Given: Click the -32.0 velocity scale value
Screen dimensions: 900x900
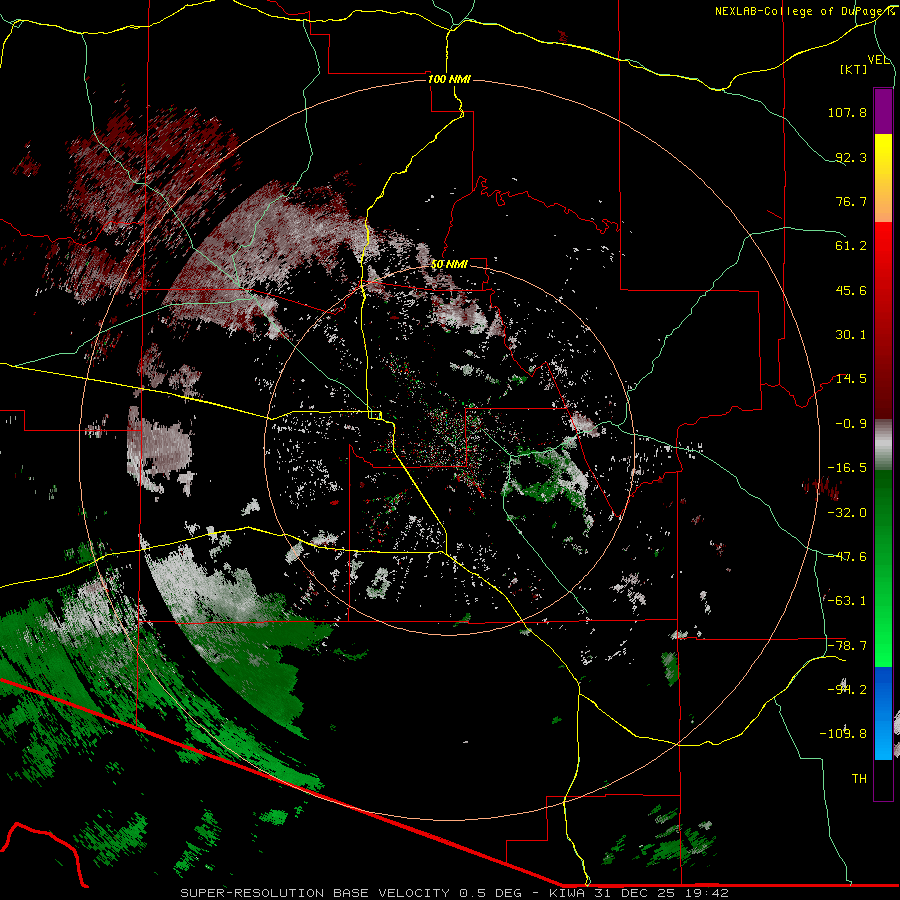Looking at the screenshot, I should (847, 513).
